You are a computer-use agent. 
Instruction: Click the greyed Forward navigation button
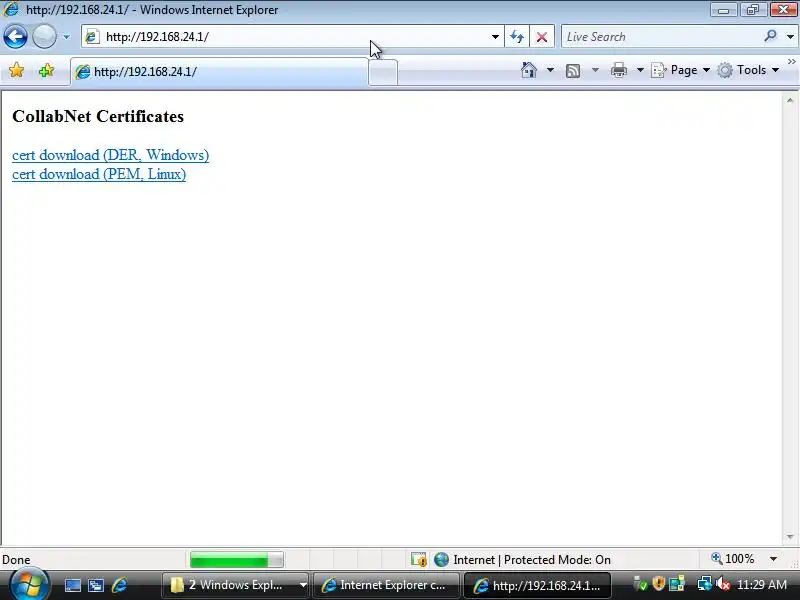(44, 37)
